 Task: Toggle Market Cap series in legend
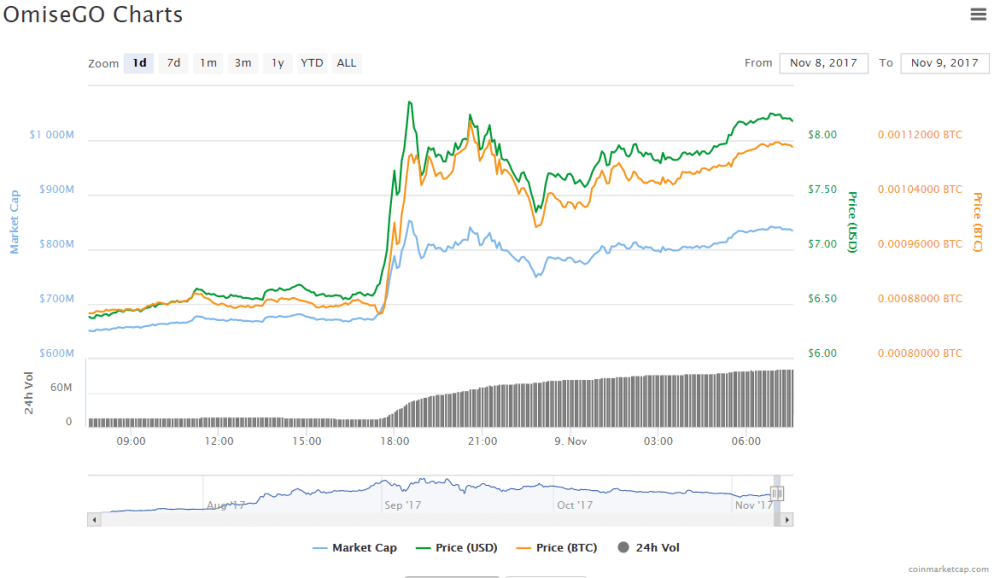[355, 547]
